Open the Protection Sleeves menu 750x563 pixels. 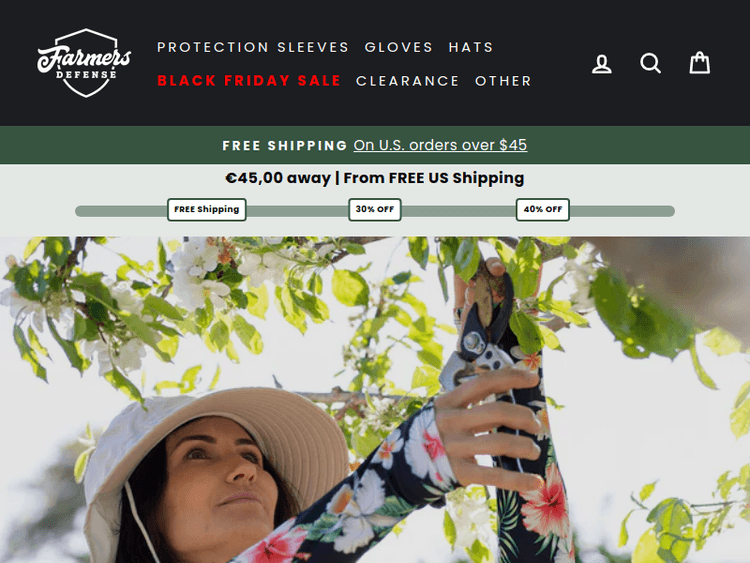(253, 47)
